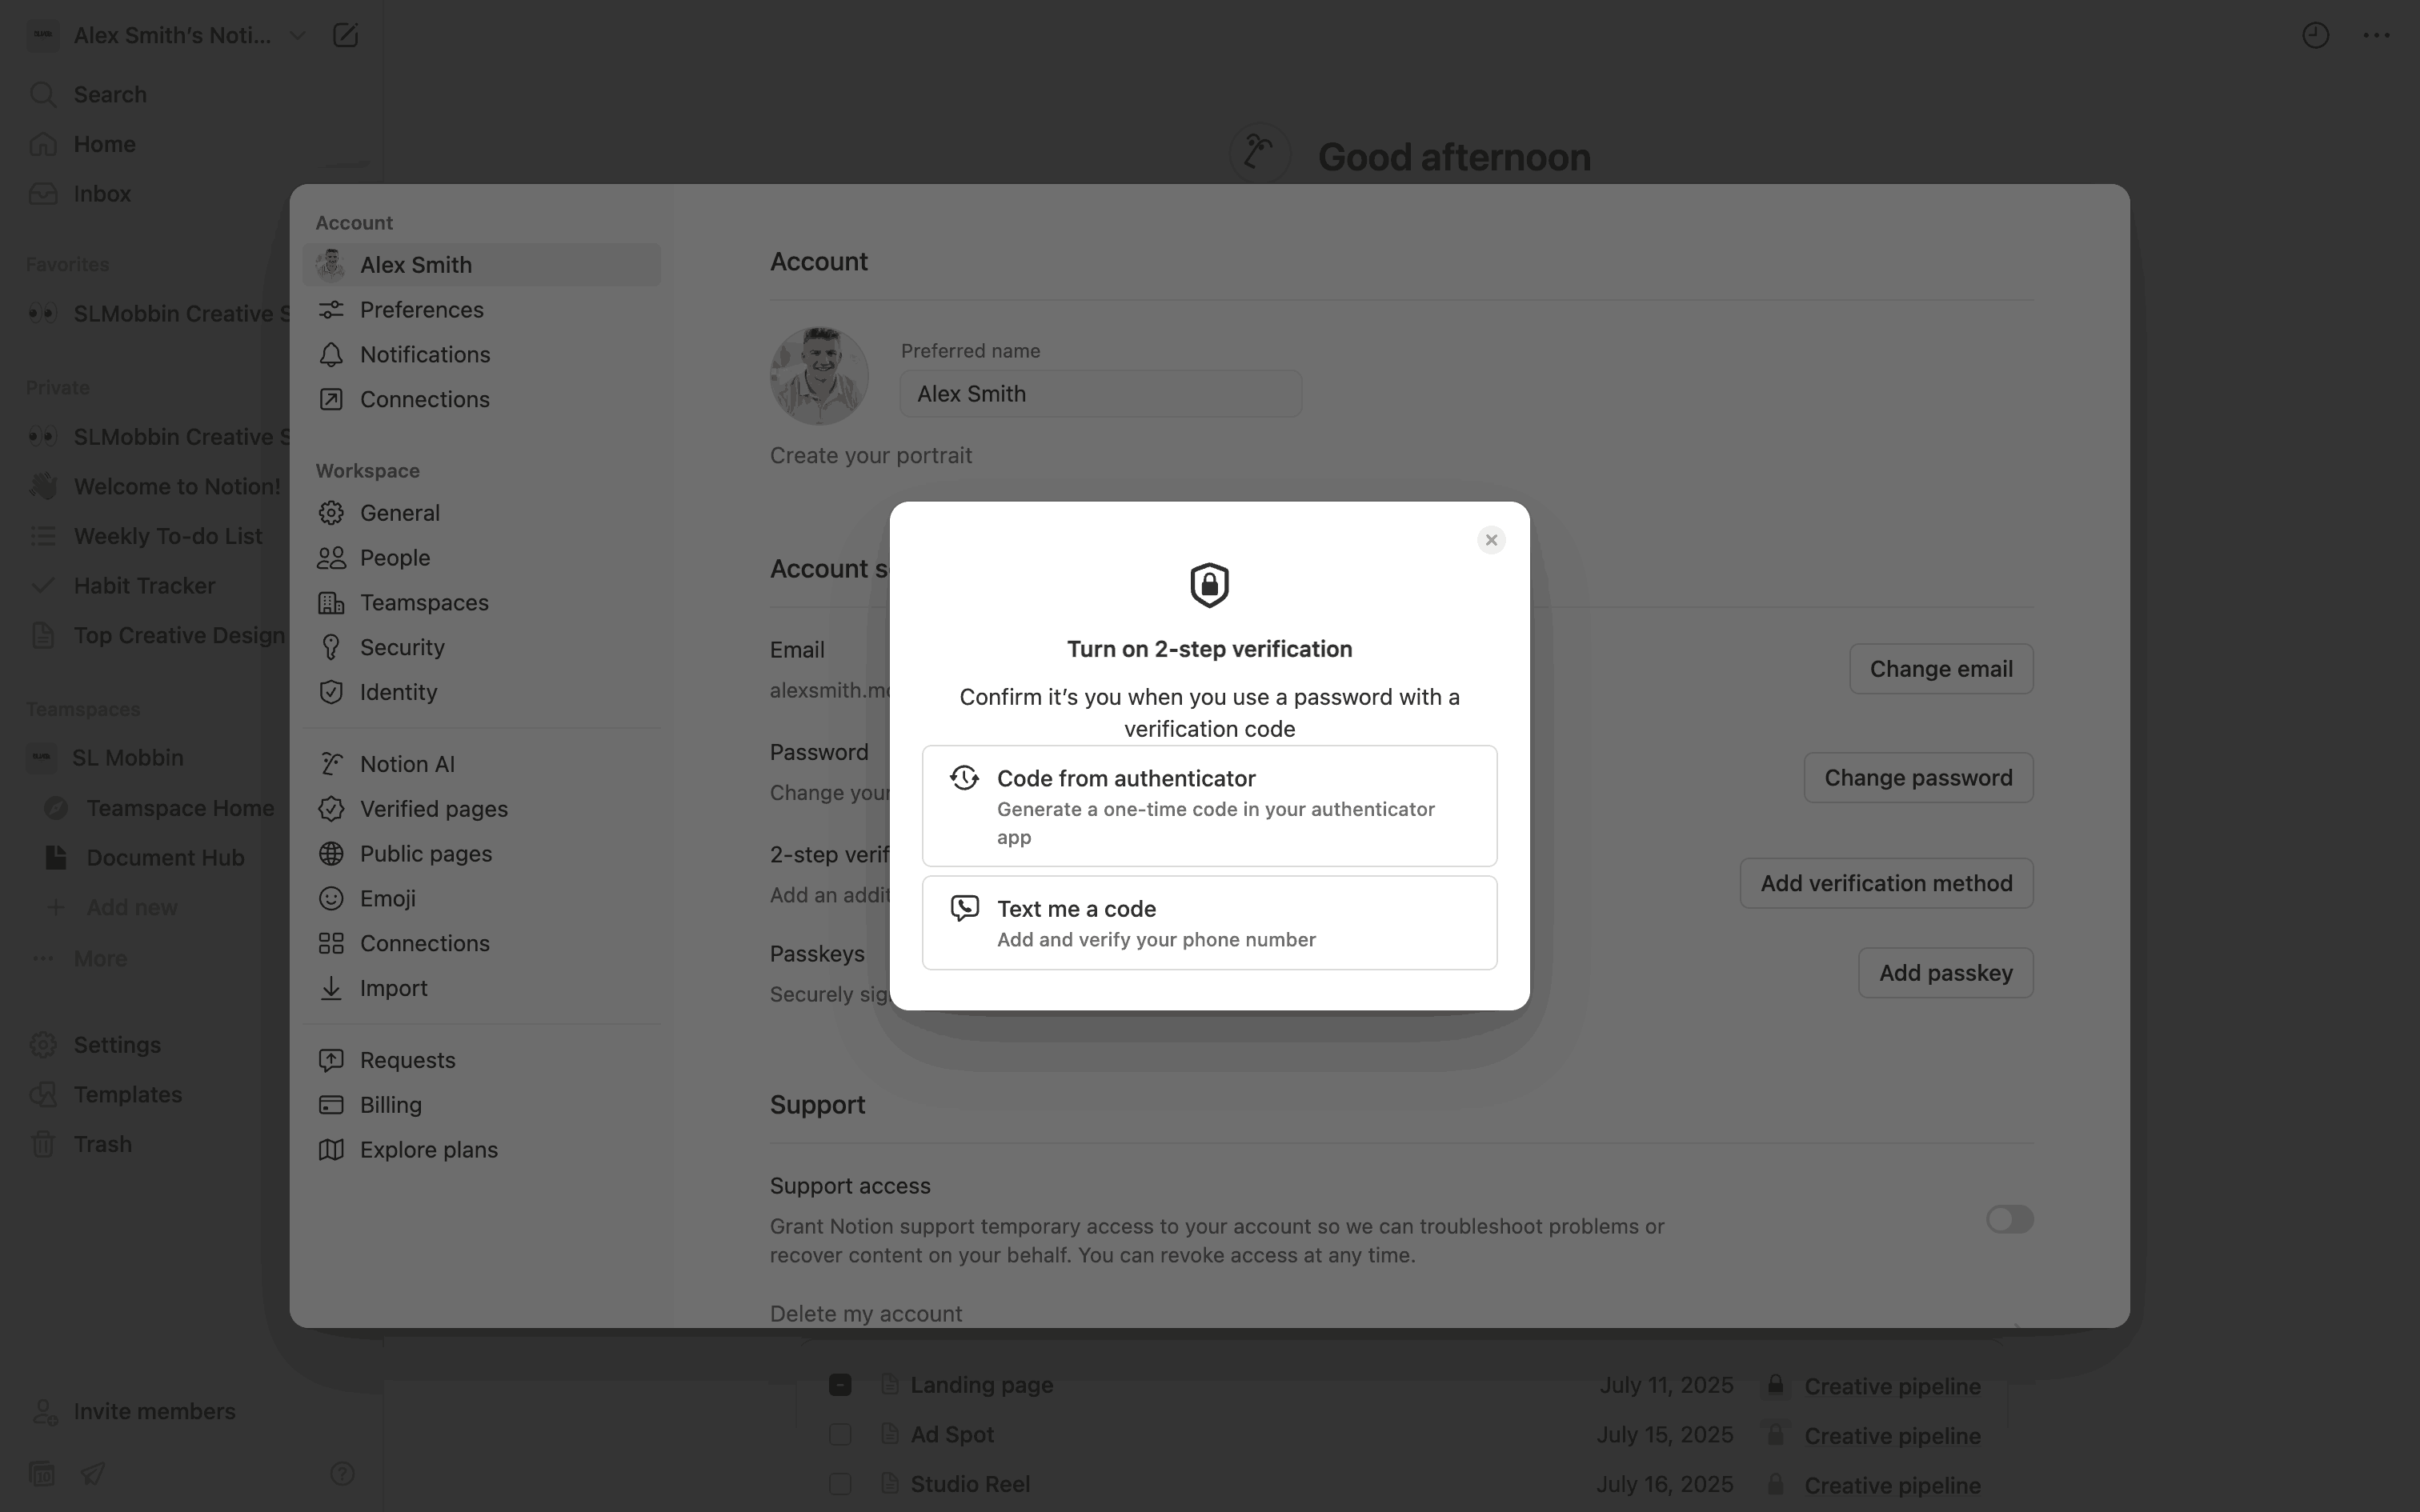
Task: Open Delete my account section
Action: pos(866,1313)
